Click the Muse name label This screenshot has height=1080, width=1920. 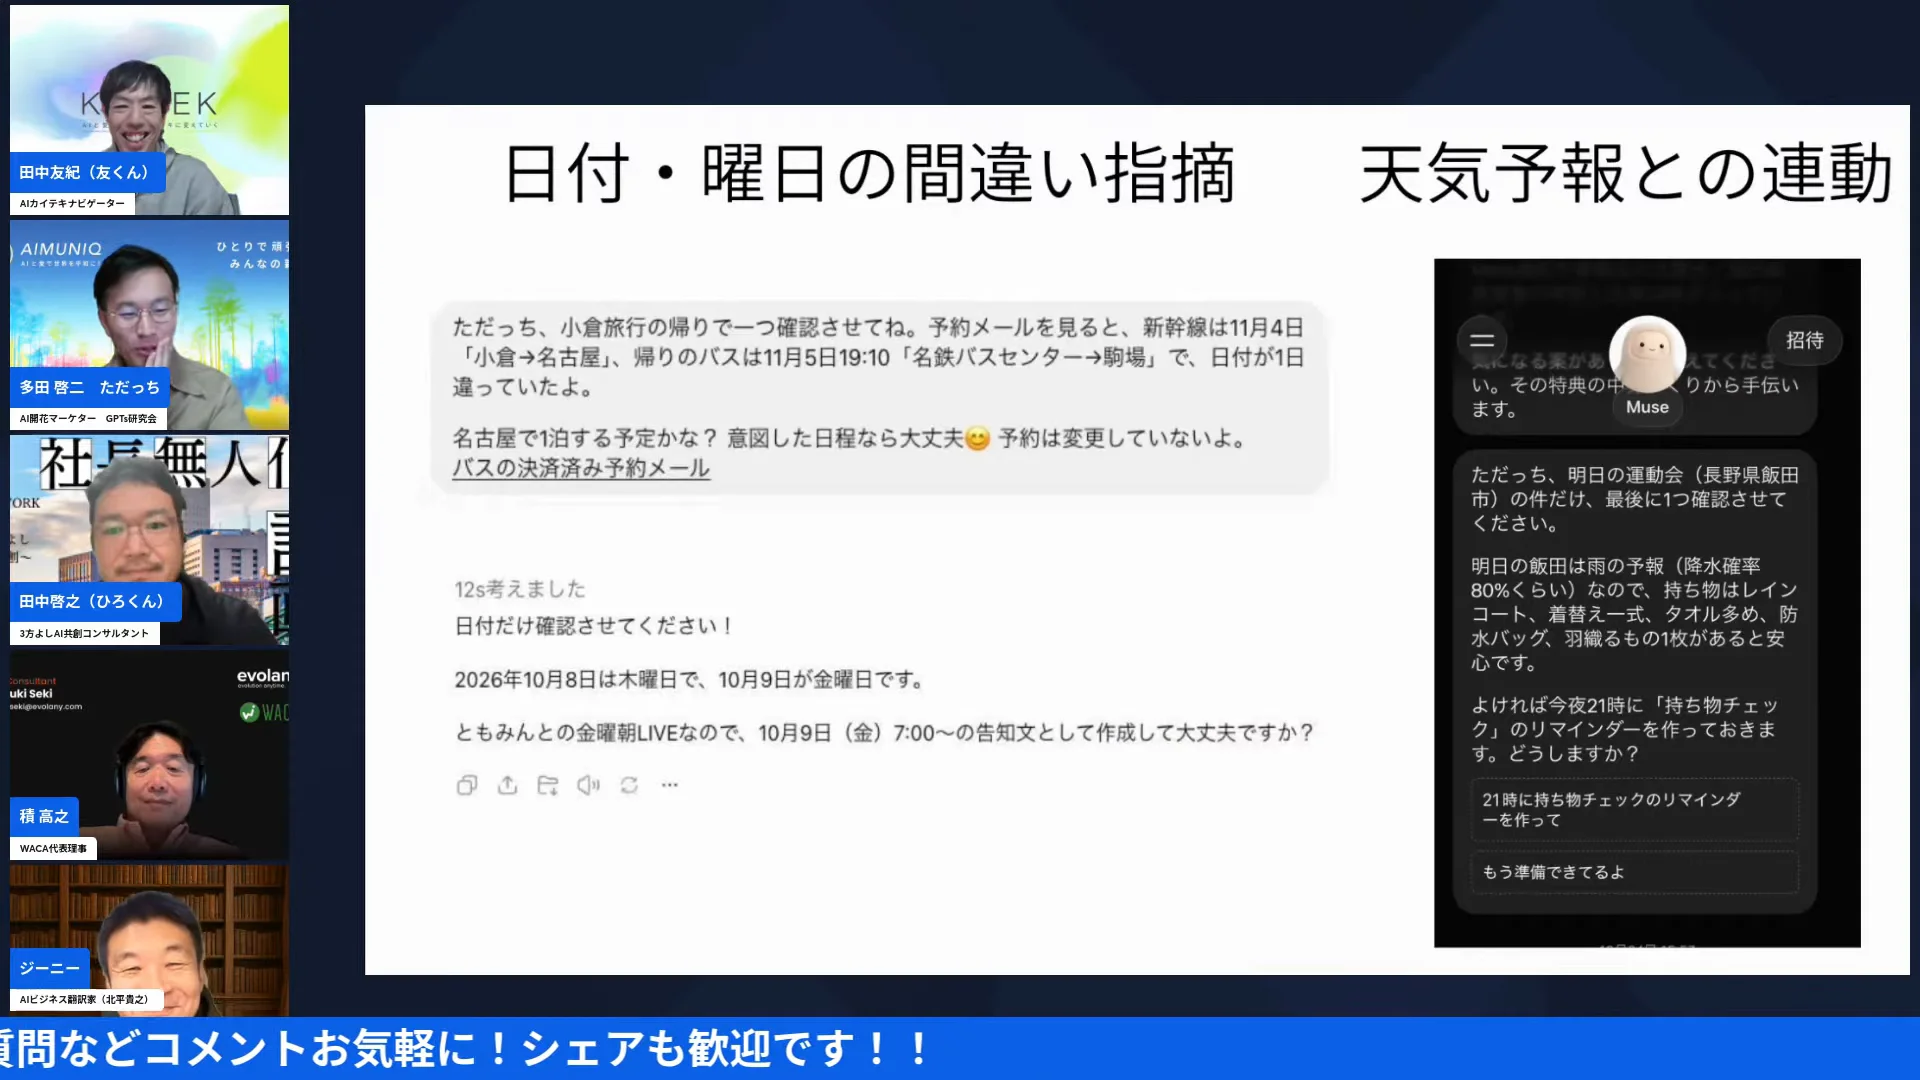1647,407
